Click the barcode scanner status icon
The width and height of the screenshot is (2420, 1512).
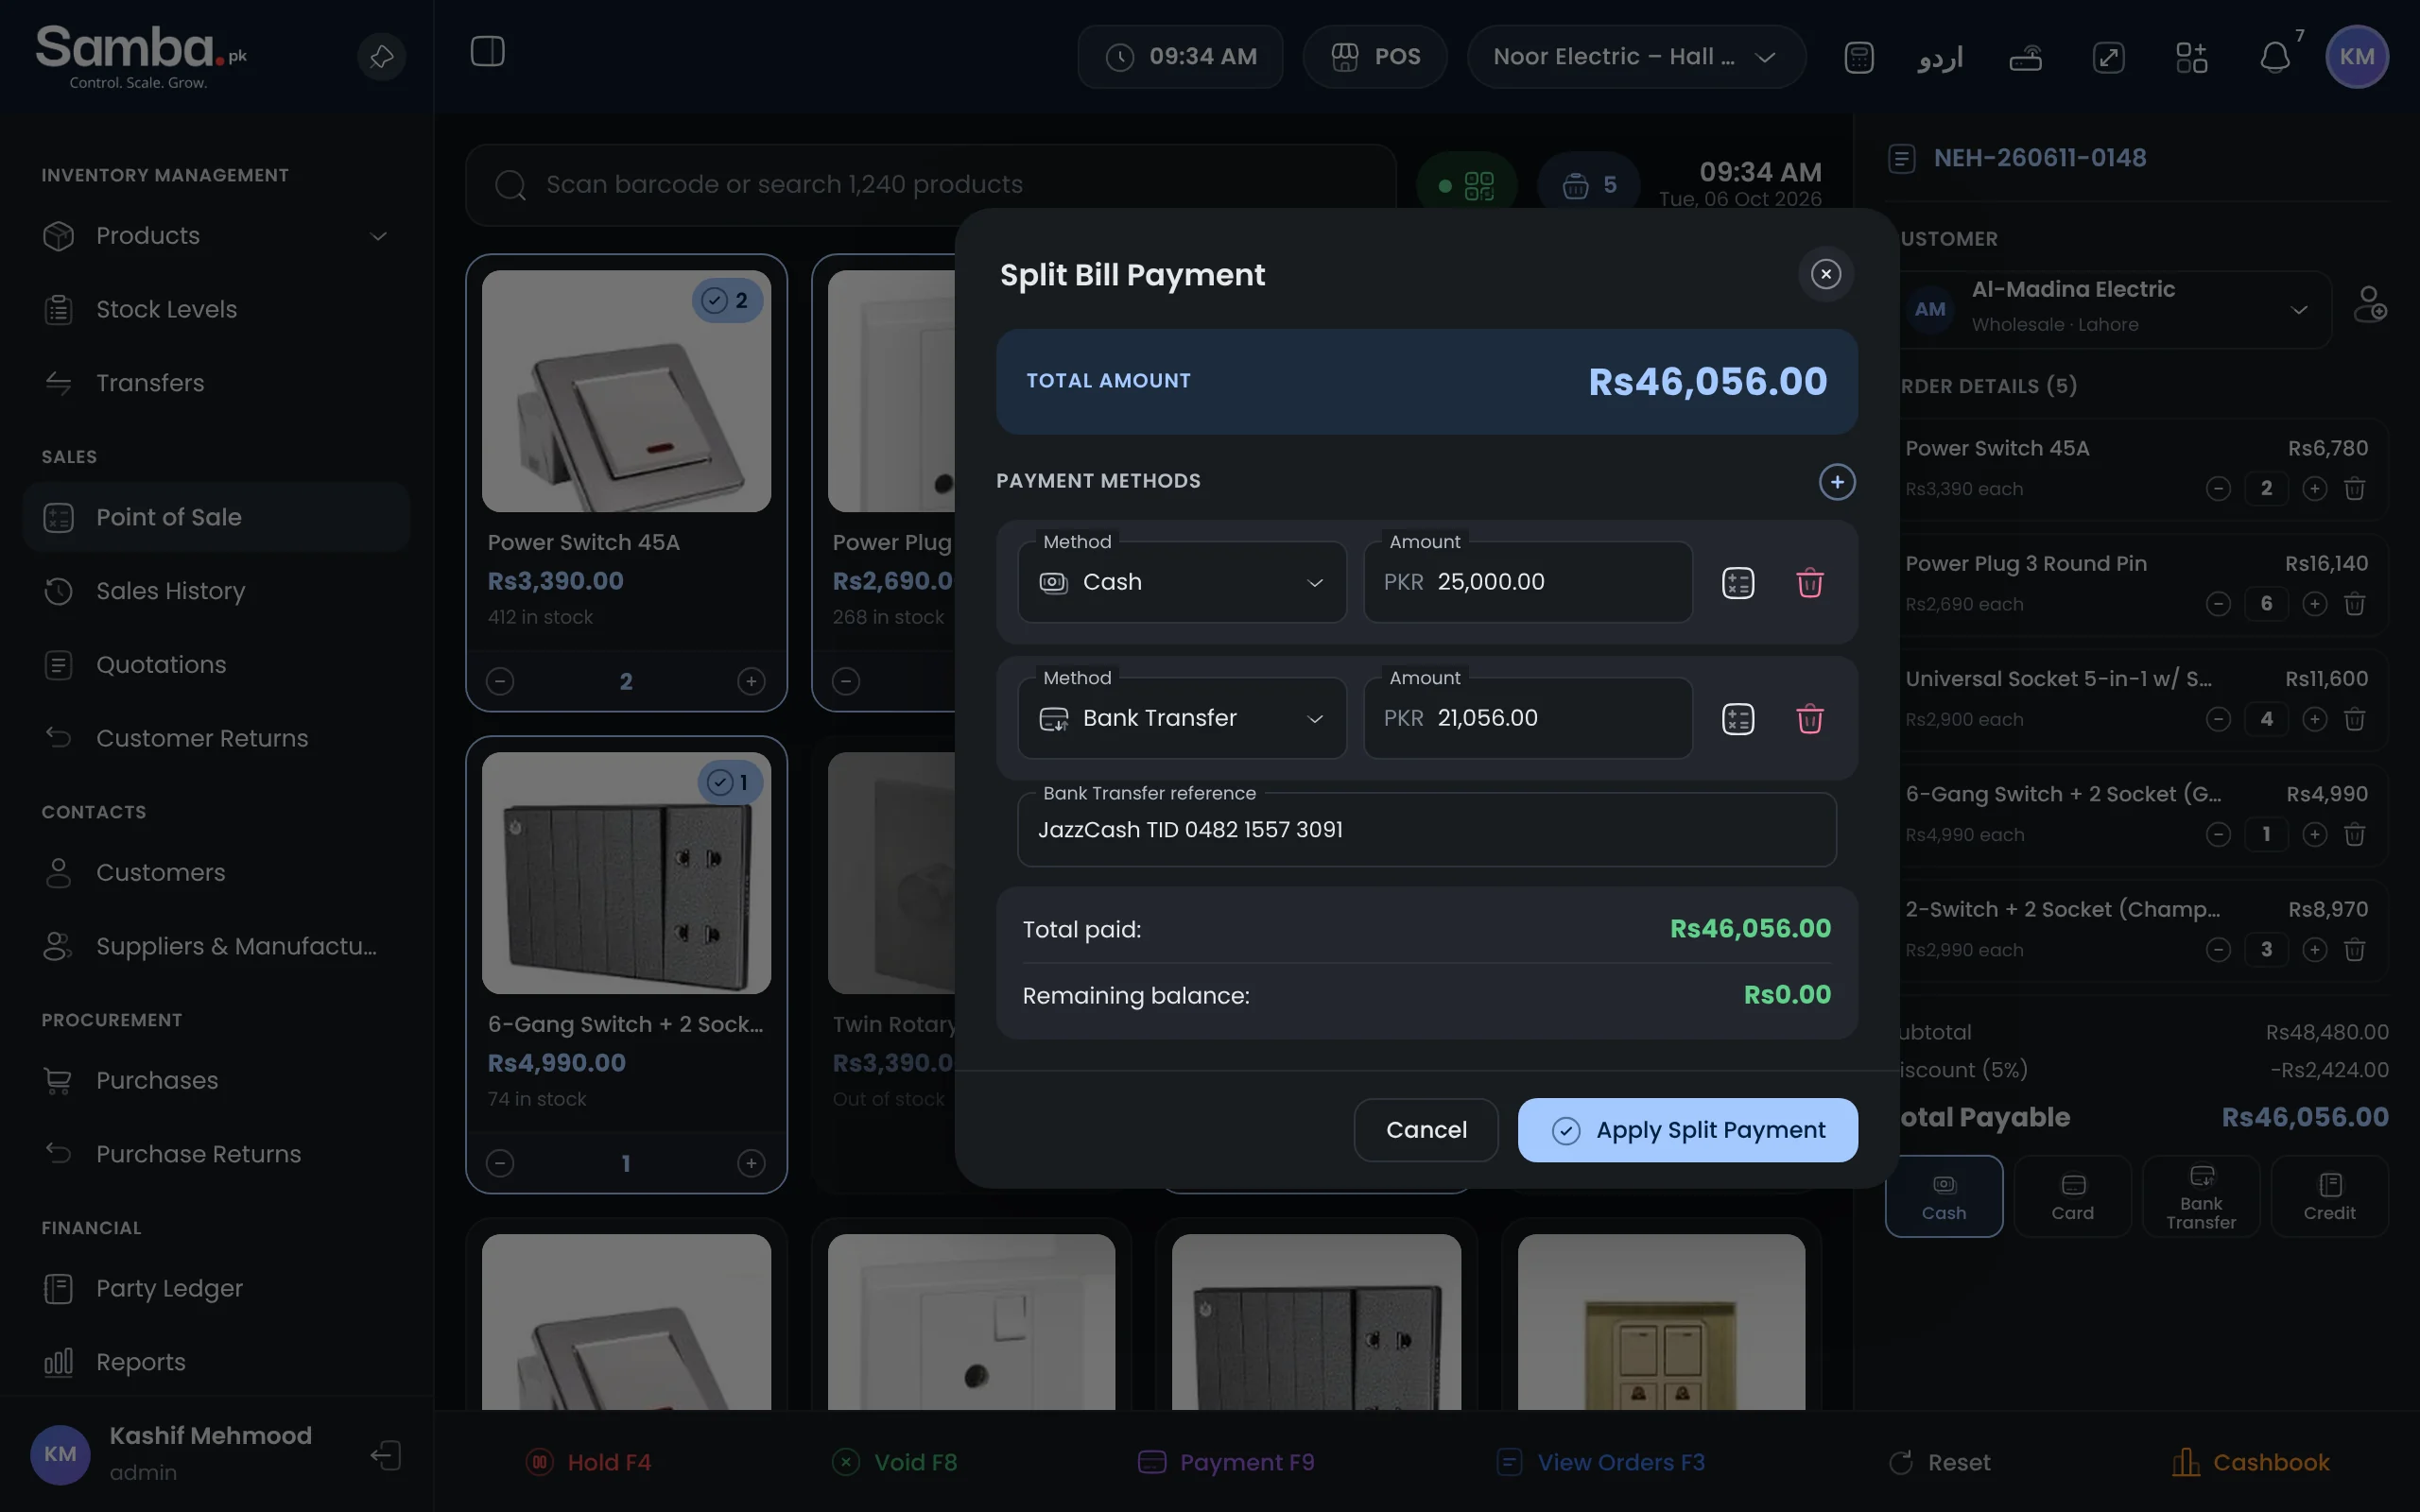[x=1467, y=185]
